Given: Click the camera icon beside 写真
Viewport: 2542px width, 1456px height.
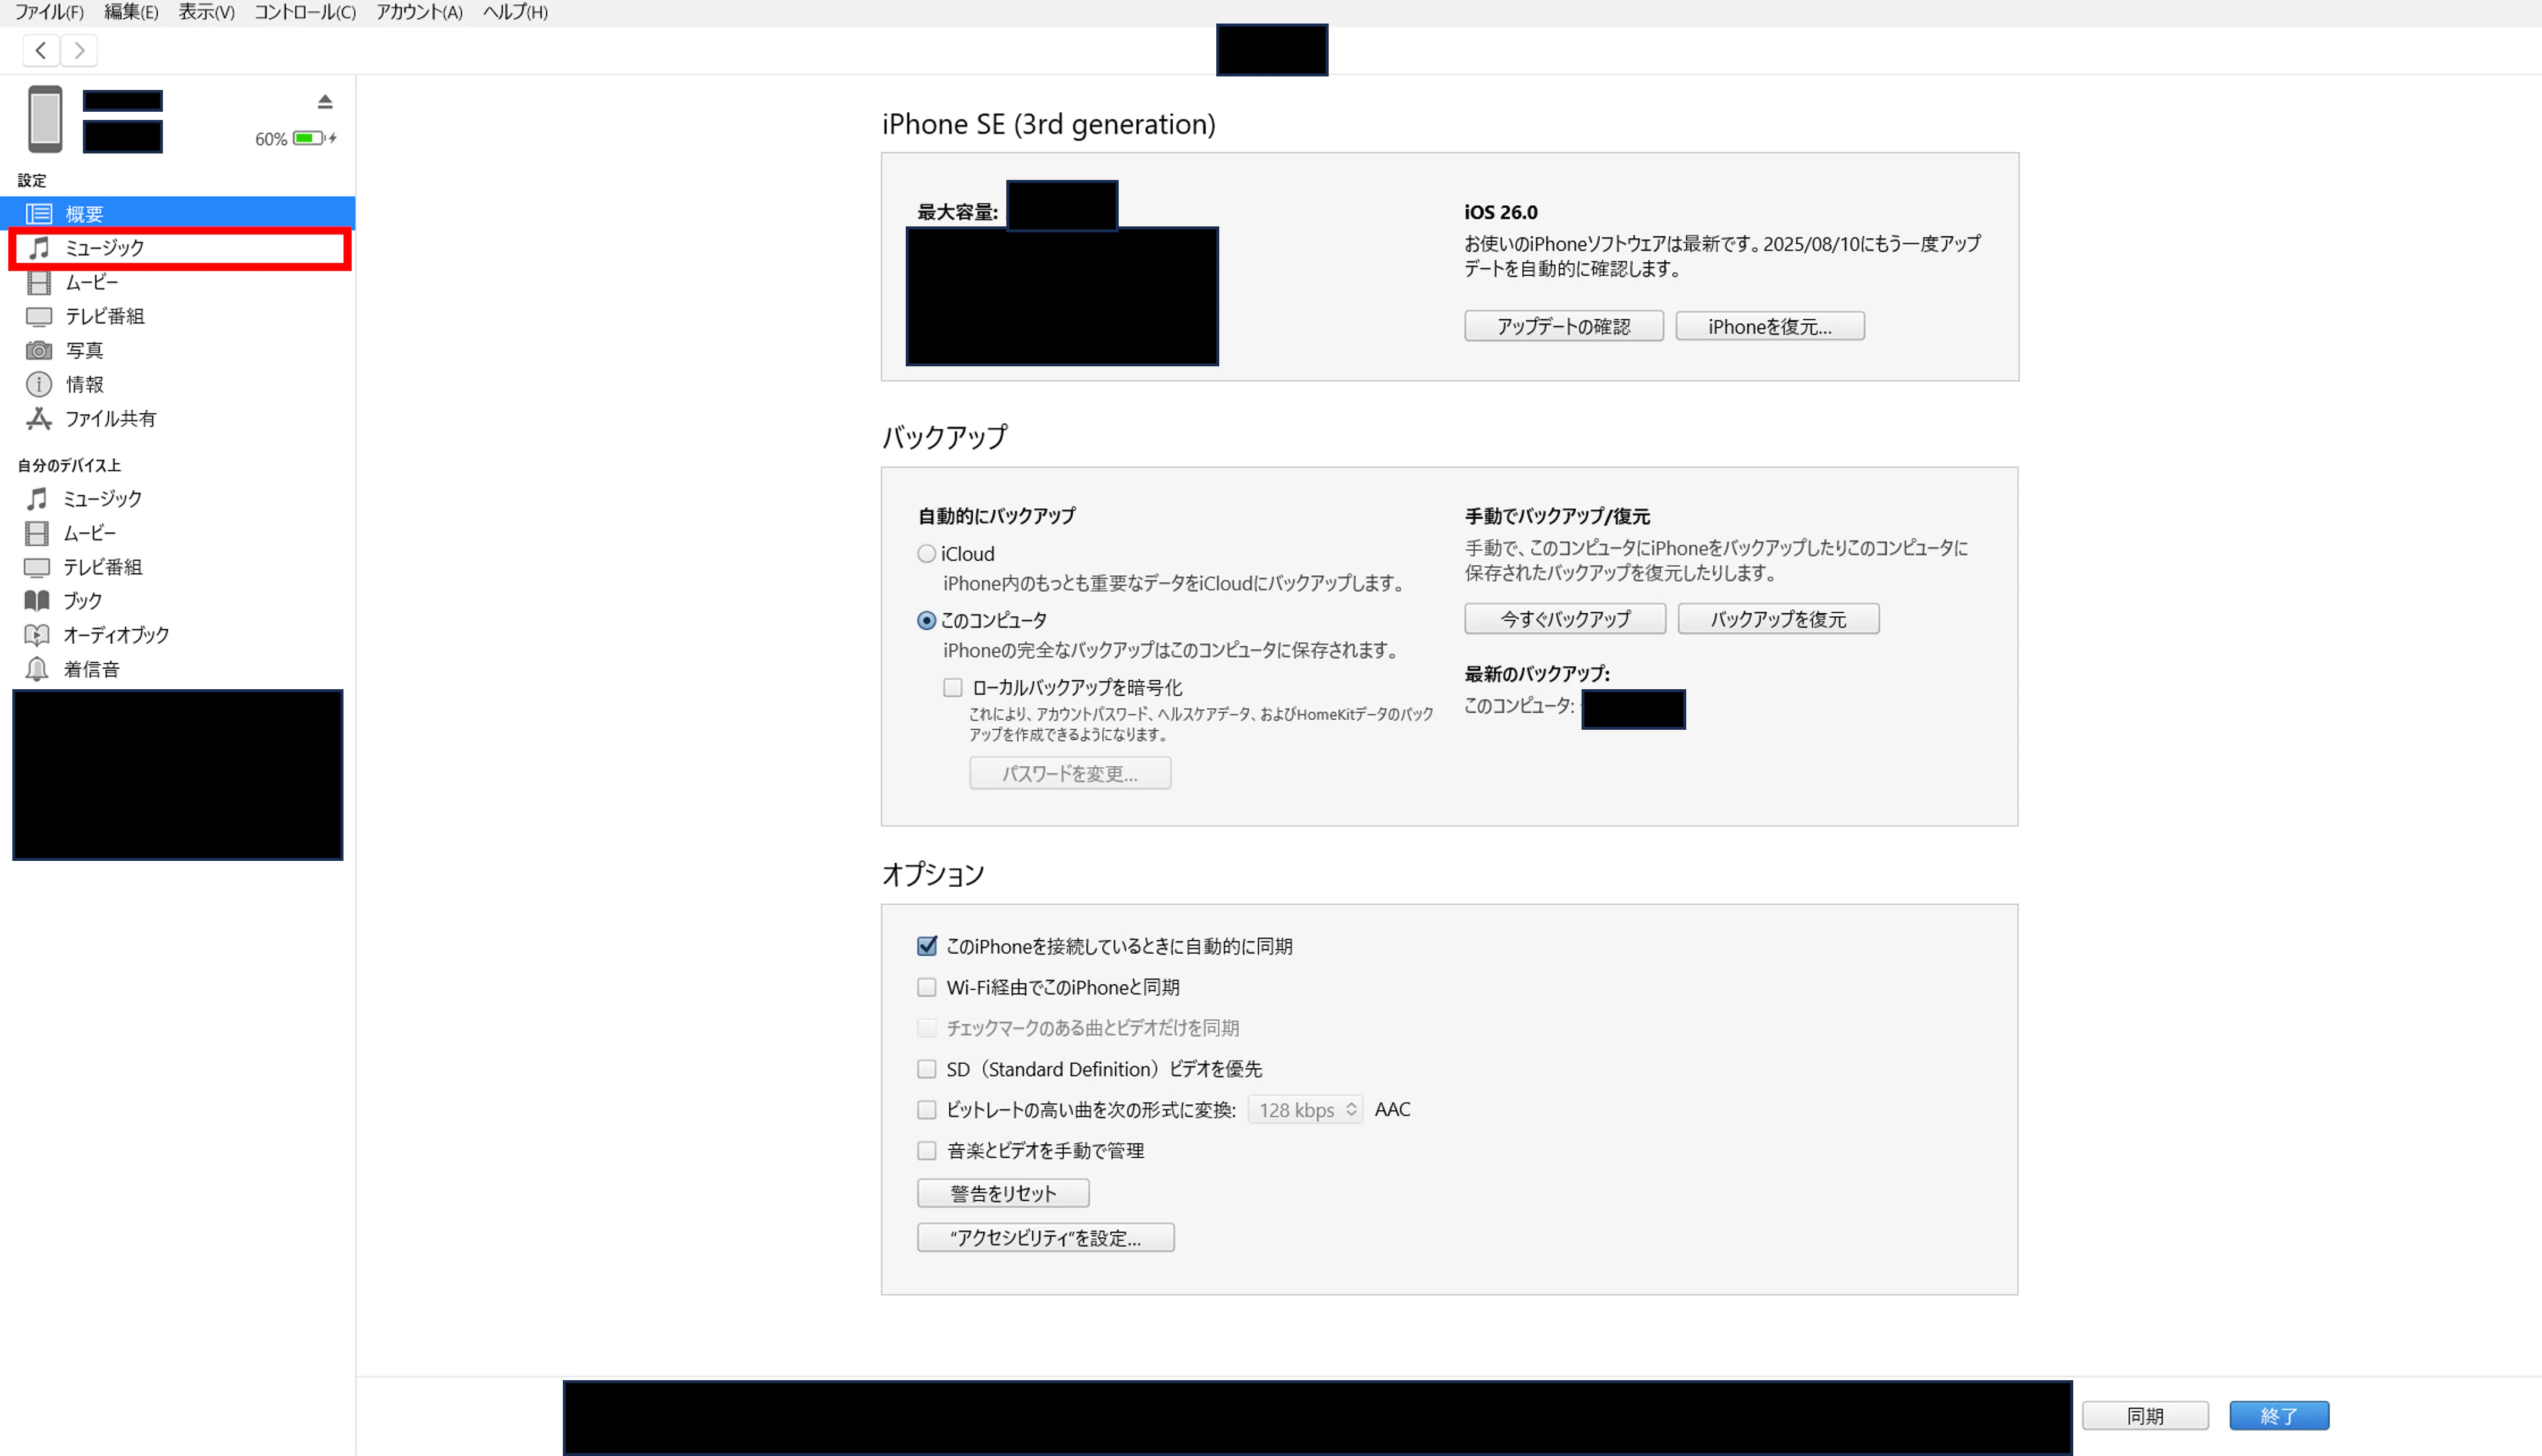Looking at the screenshot, I should pos(39,351).
